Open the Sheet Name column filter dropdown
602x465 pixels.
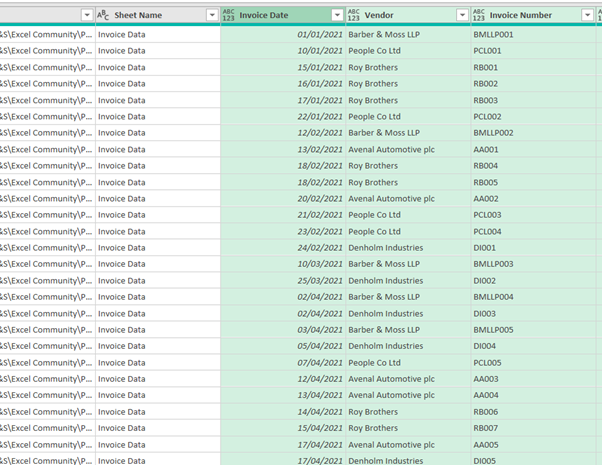212,15
